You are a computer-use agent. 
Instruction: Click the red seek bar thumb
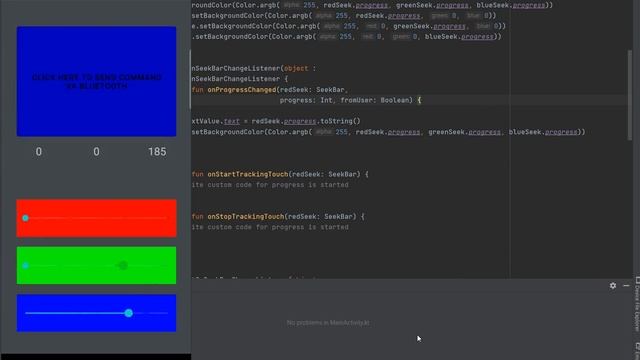point(25,218)
